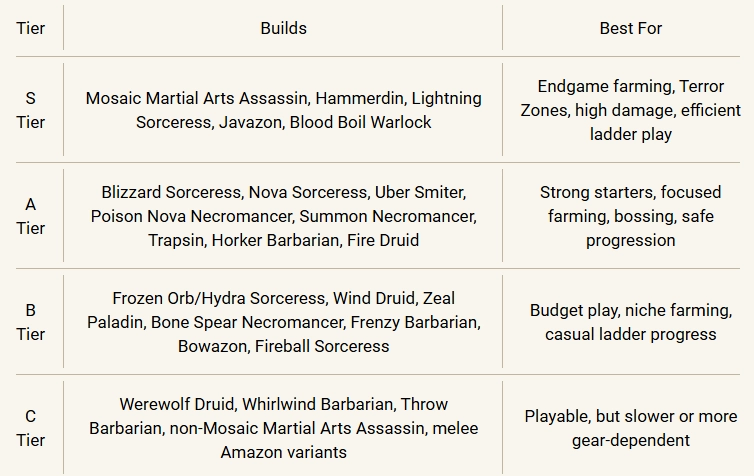Image resolution: width=754 pixels, height=476 pixels.
Task: Click the Fireball Sorceress entry
Action: tap(322, 347)
